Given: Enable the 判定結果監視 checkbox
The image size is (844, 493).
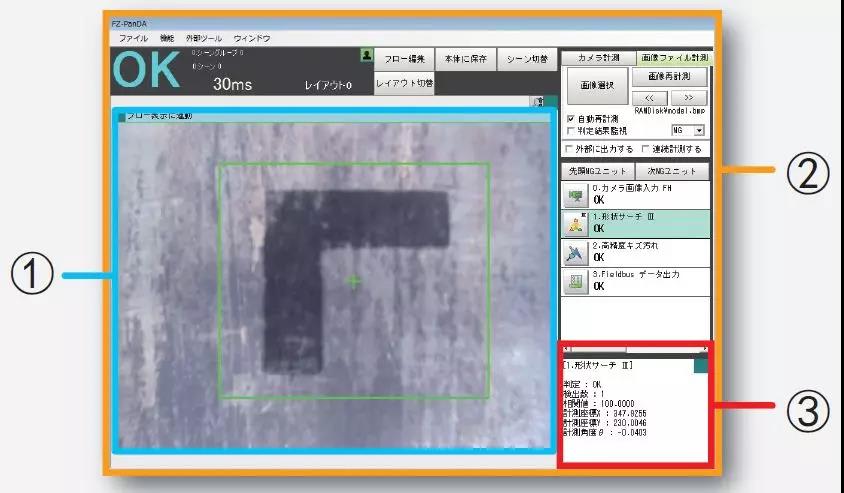Looking at the screenshot, I should point(570,130).
